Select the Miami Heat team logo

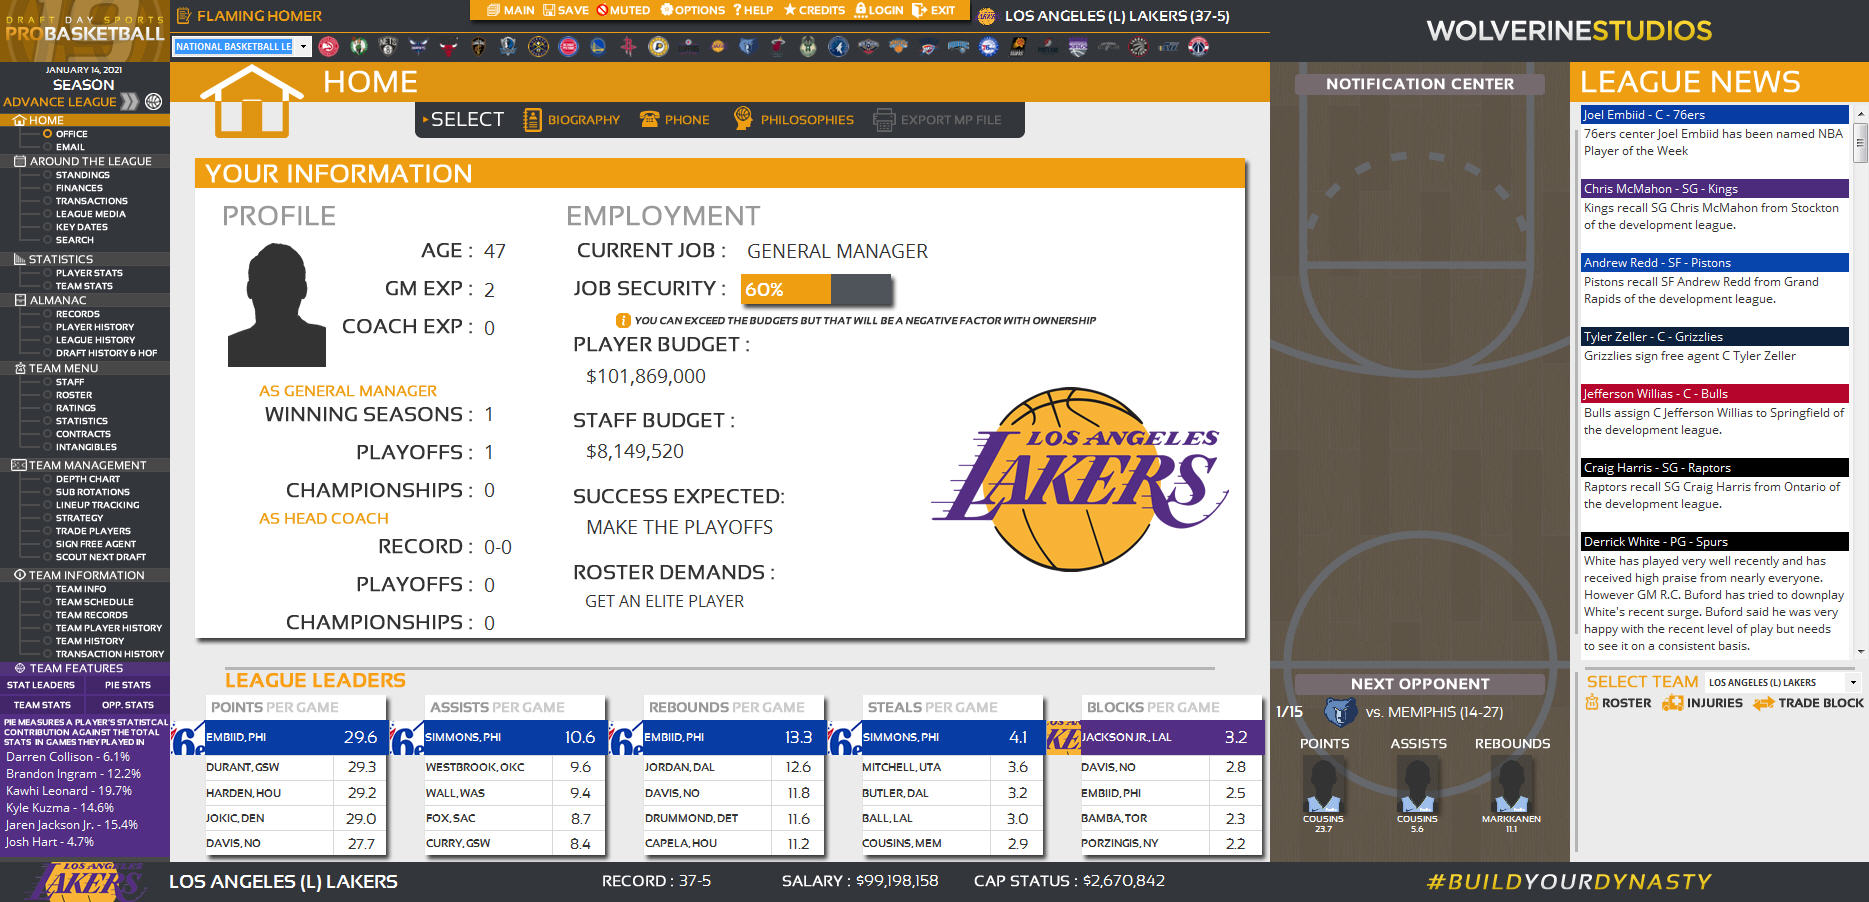pyautogui.click(x=778, y=46)
